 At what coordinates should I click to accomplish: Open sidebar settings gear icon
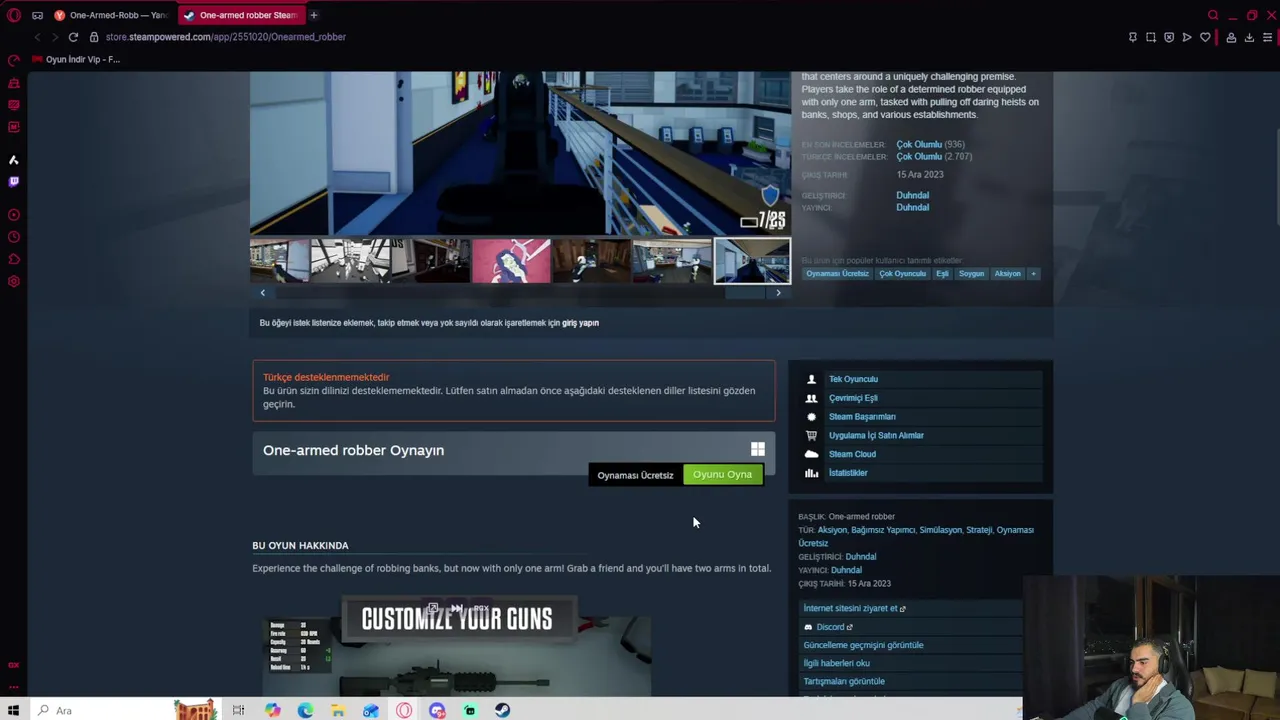[x=13, y=281]
